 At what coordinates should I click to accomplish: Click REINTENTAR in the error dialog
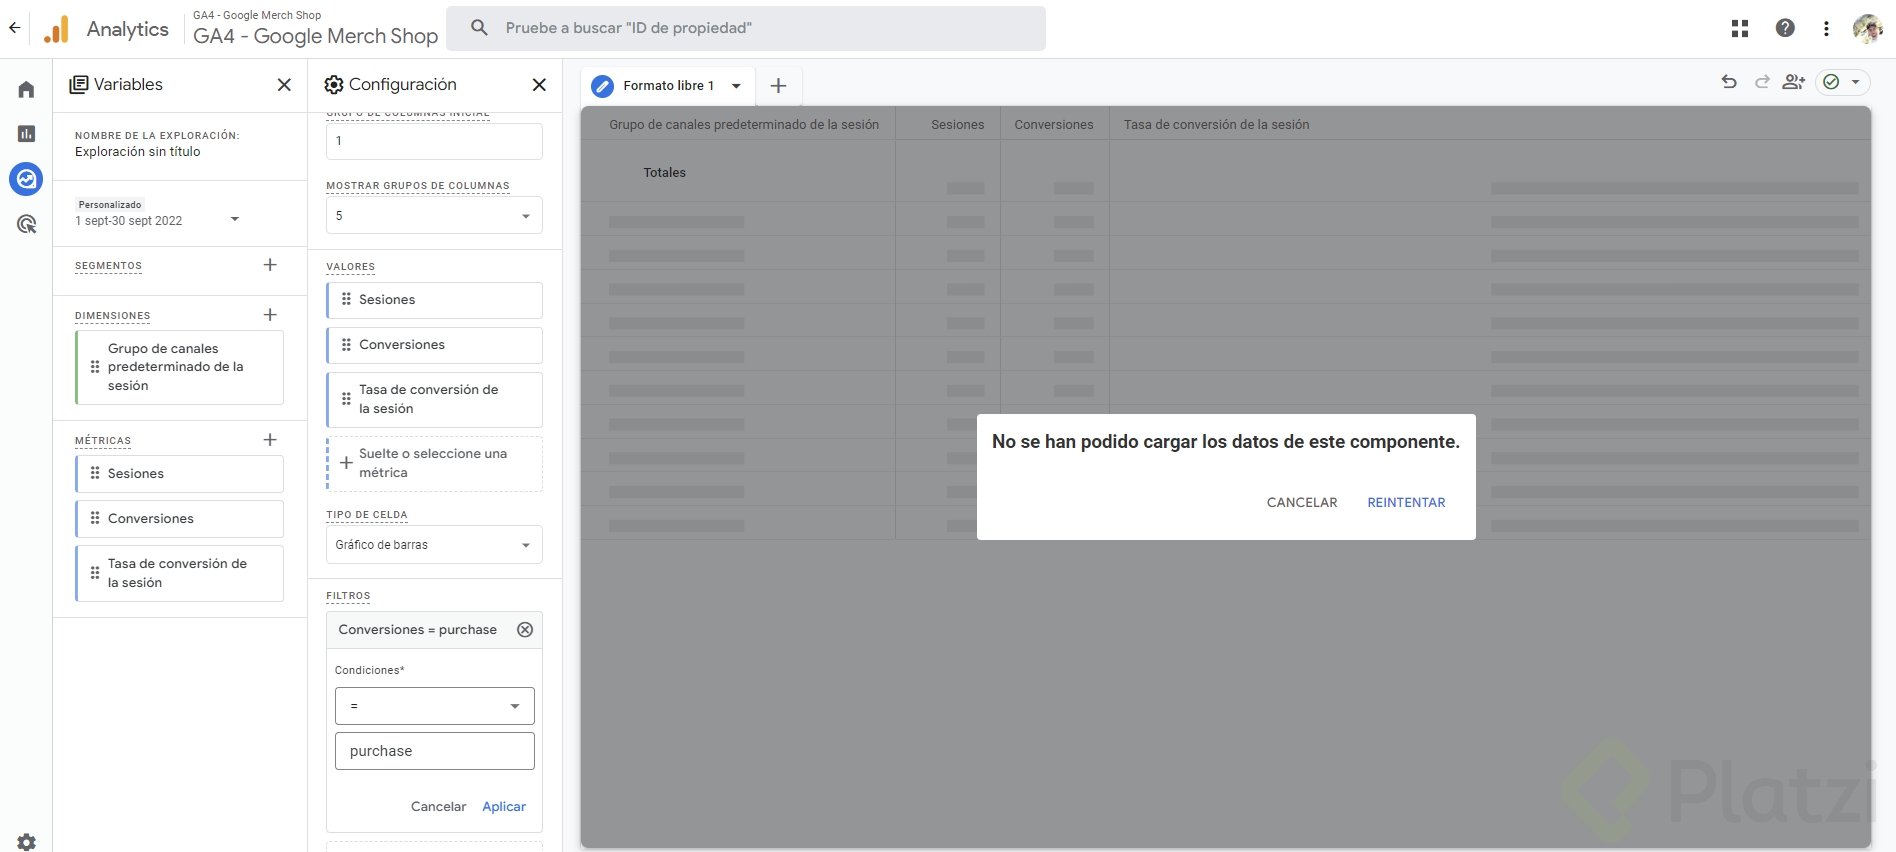(1406, 503)
